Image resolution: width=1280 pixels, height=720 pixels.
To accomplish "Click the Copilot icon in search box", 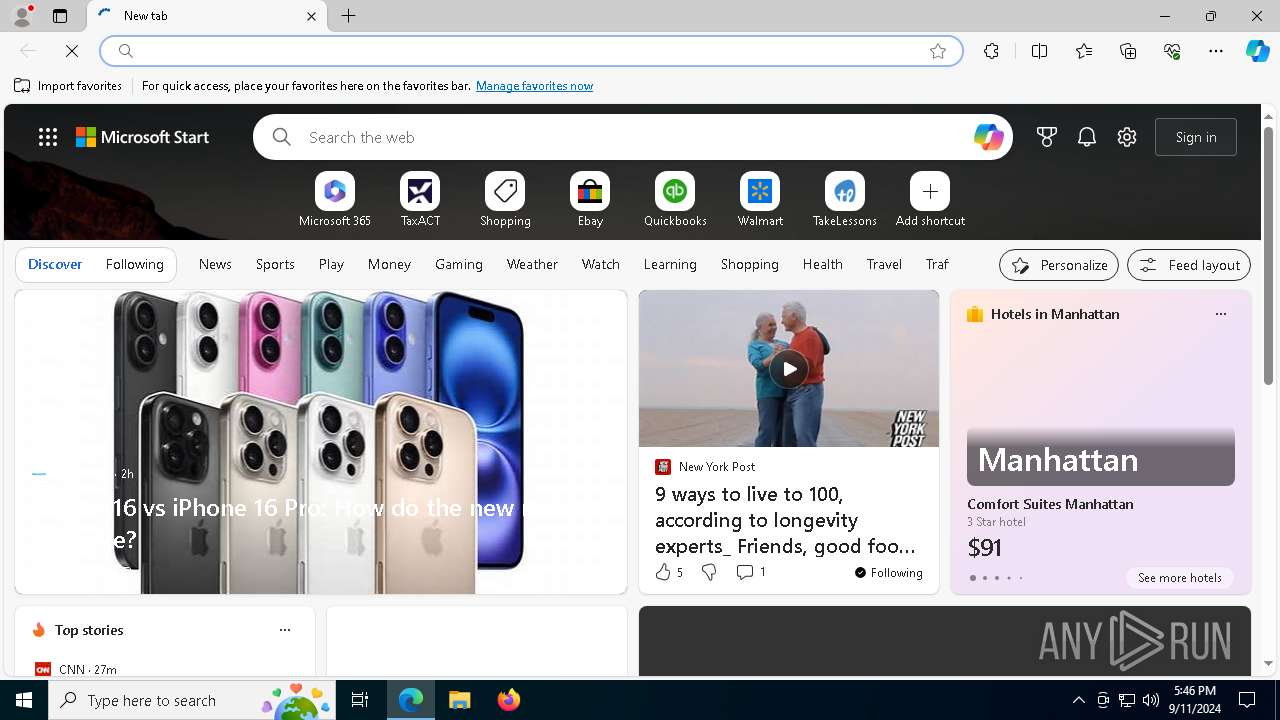I will (x=988, y=137).
